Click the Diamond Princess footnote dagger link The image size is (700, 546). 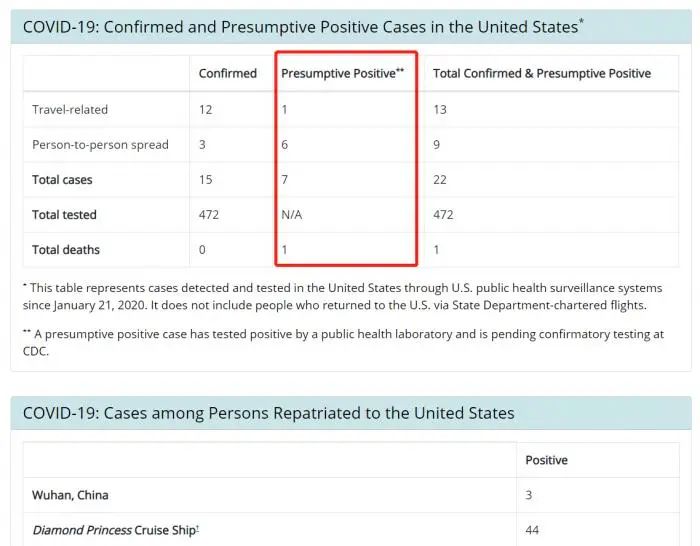(x=198, y=527)
